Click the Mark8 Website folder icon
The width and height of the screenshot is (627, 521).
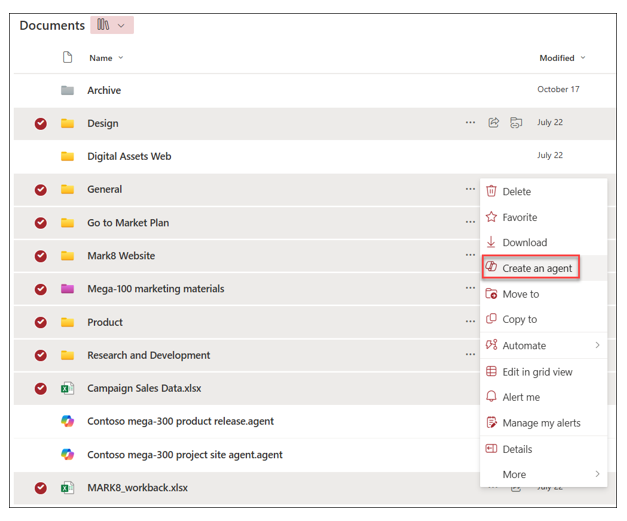[x=67, y=256]
